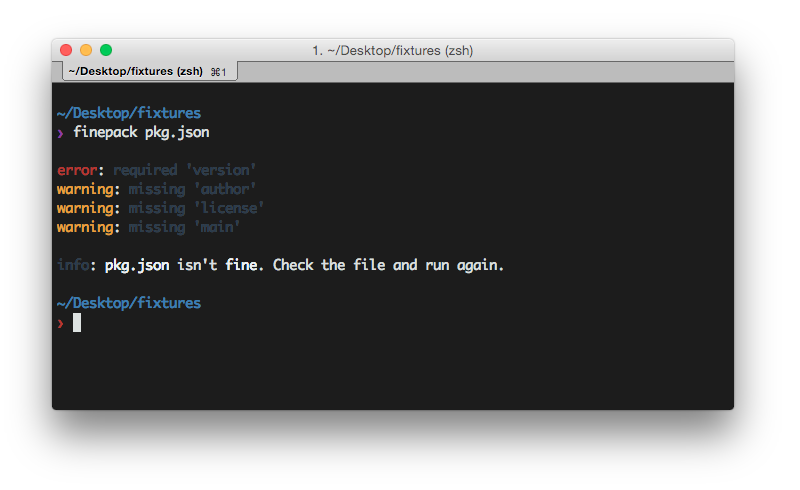Click the top blue ~/Desktop/fixtures path
The height and width of the screenshot is (490, 800).
coord(128,113)
